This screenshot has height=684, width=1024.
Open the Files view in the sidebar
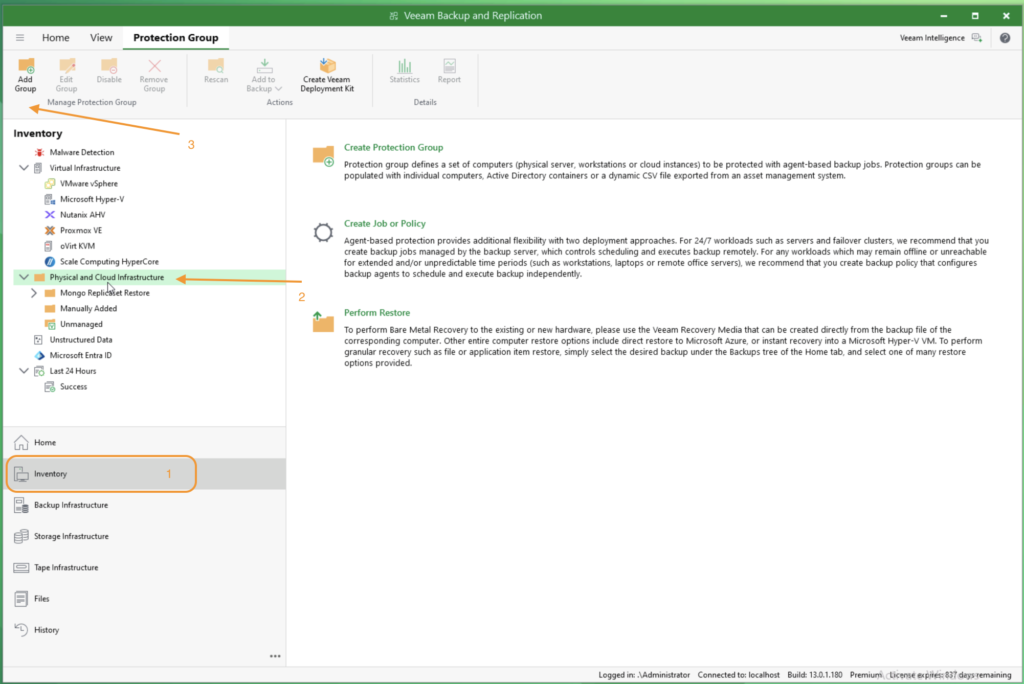coord(40,598)
